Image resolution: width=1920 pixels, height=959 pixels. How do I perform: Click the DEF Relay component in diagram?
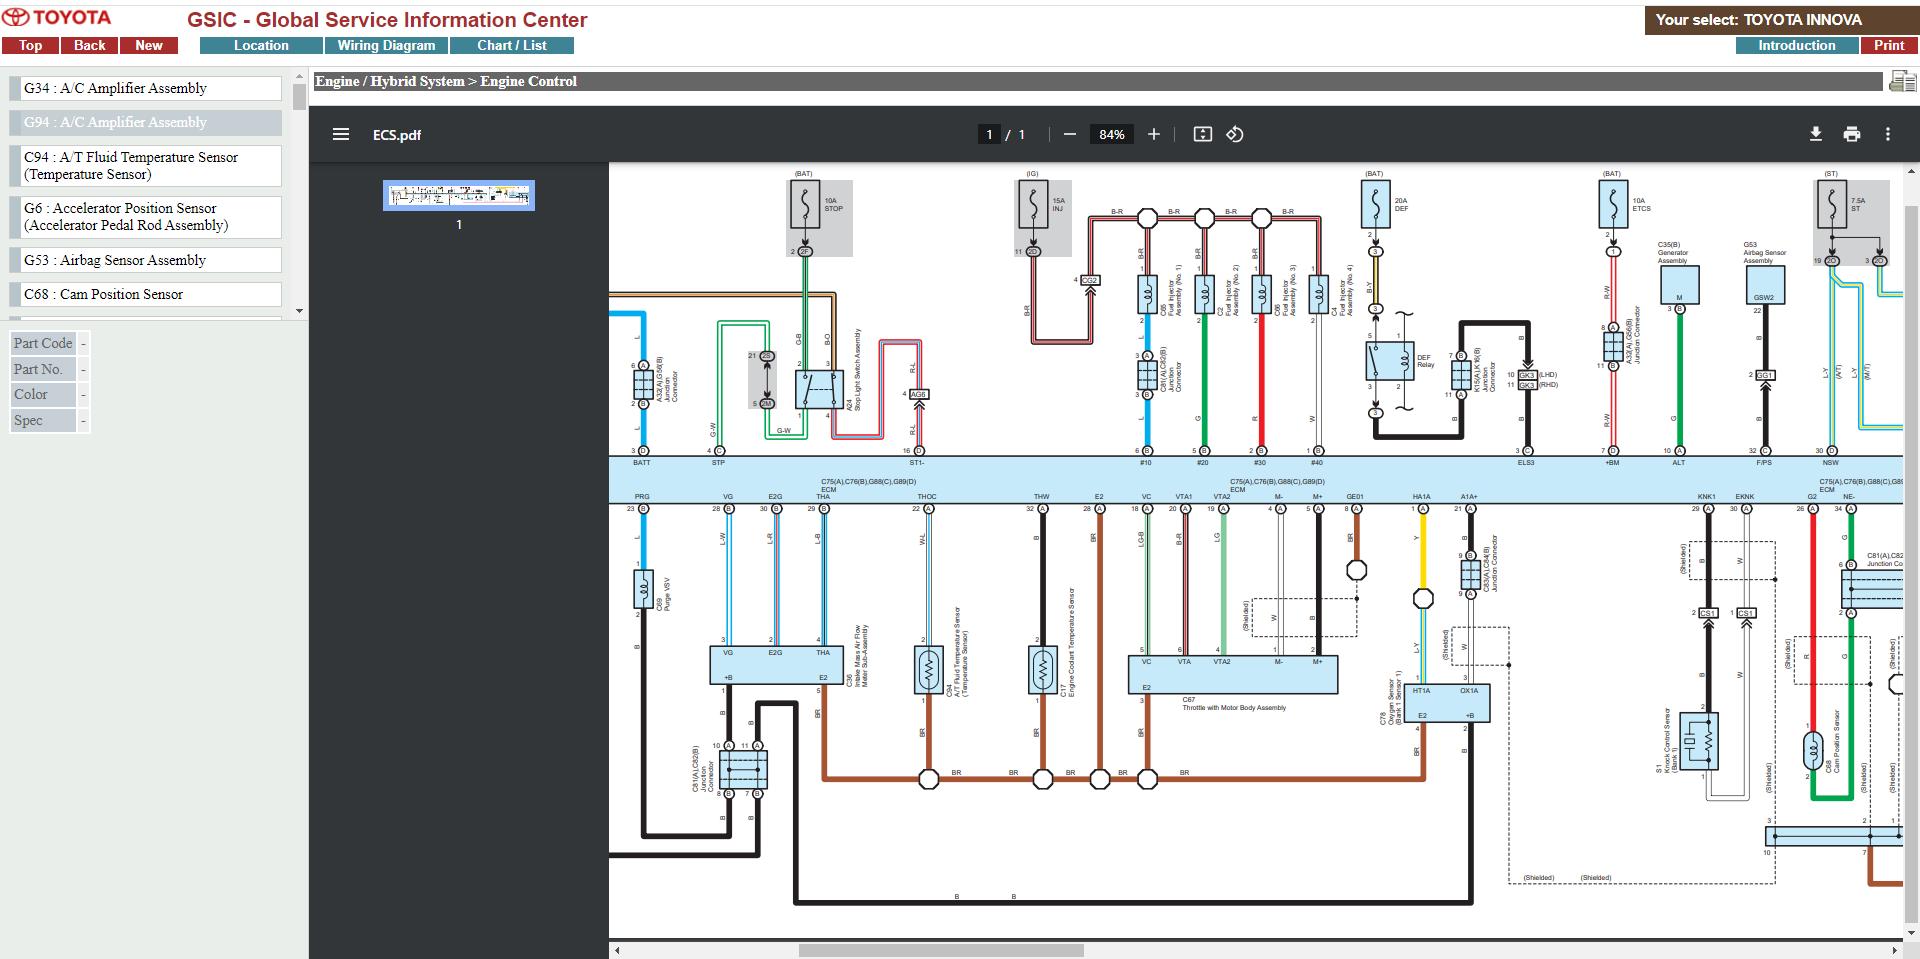[x=1390, y=361]
